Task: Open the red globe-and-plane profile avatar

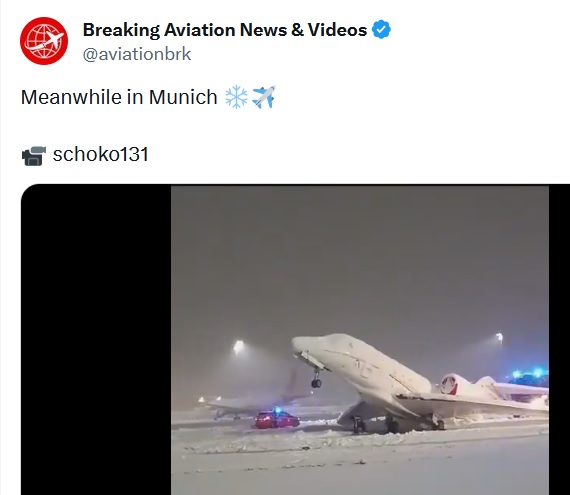Action: [44, 41]
